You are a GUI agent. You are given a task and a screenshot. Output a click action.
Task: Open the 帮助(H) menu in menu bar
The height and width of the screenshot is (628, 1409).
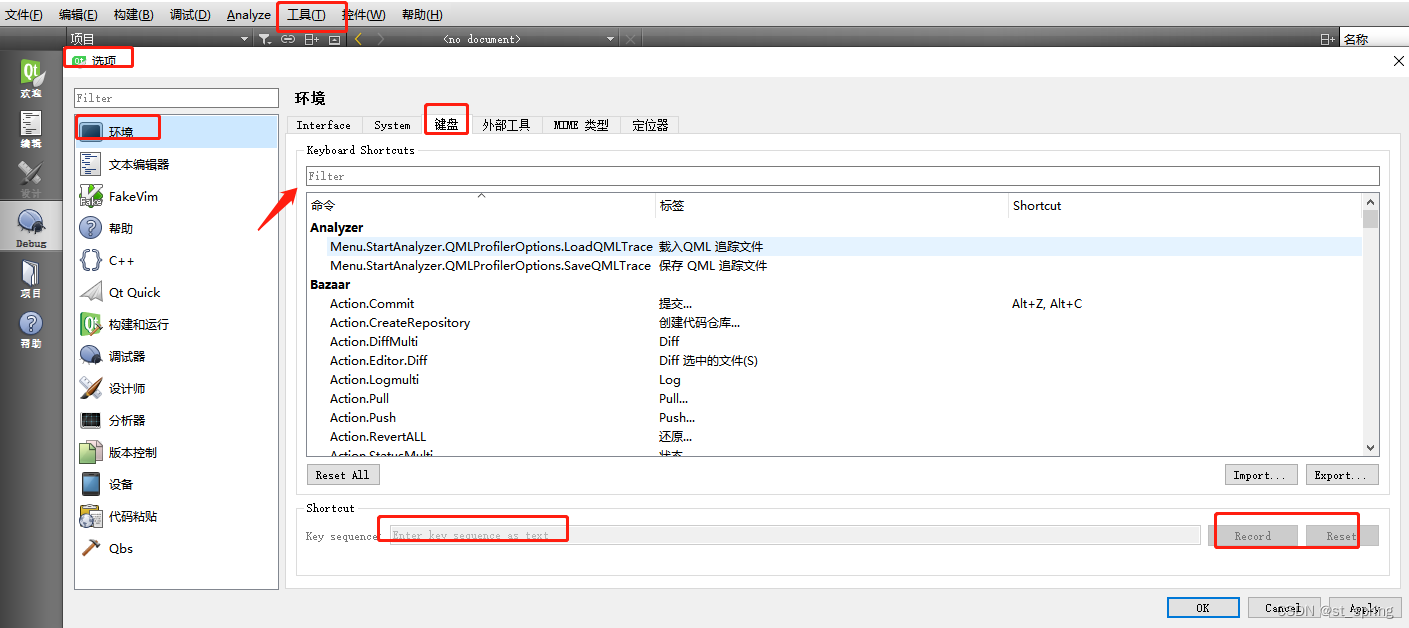point(422,15)
